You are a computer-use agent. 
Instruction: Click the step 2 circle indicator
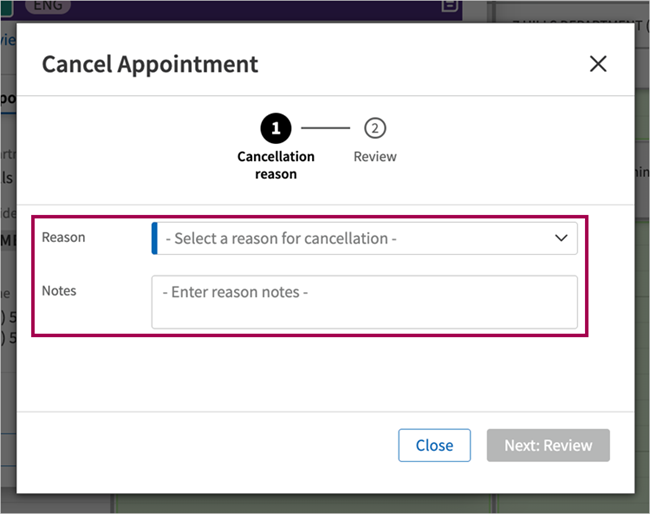[x=375, y=128]
